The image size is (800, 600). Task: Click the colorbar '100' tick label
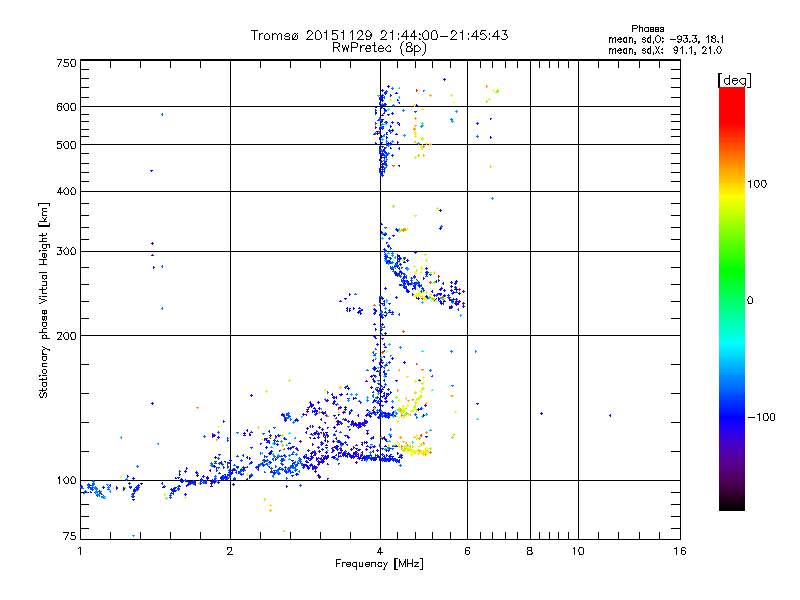tap(757, 184)
